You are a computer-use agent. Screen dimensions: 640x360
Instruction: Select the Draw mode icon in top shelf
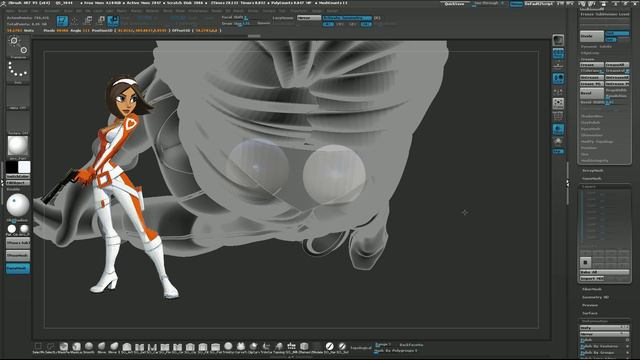[75, 21]
